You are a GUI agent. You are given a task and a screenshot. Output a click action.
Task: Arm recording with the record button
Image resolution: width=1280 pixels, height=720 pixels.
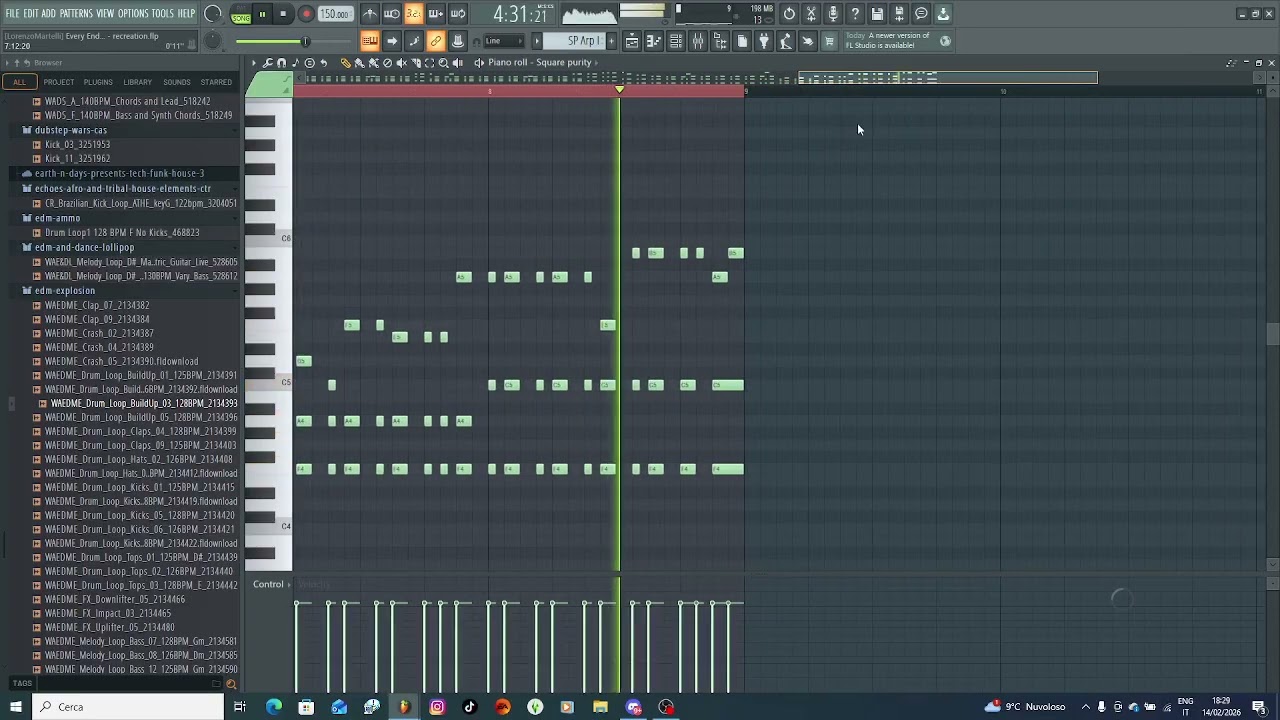tap(306, 14)
